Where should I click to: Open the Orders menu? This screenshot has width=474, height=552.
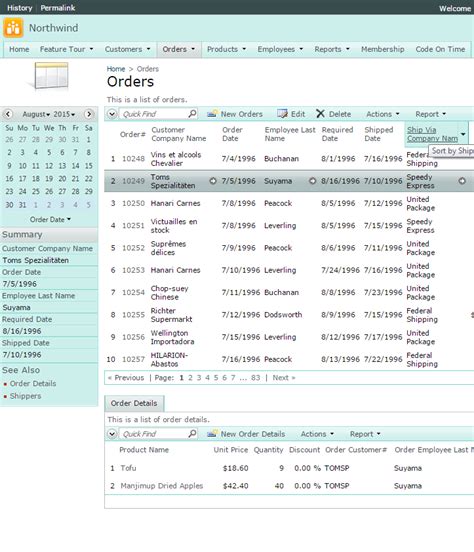pos(179,49)
